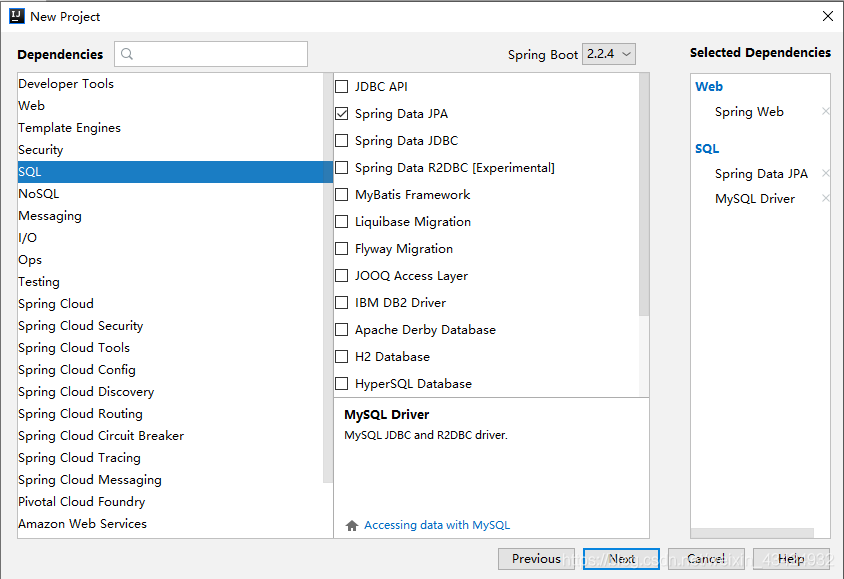Enable Spring Data R2DBC Experimental checkbox
Viewport: 844px width, 579px height.
[342, 168]
